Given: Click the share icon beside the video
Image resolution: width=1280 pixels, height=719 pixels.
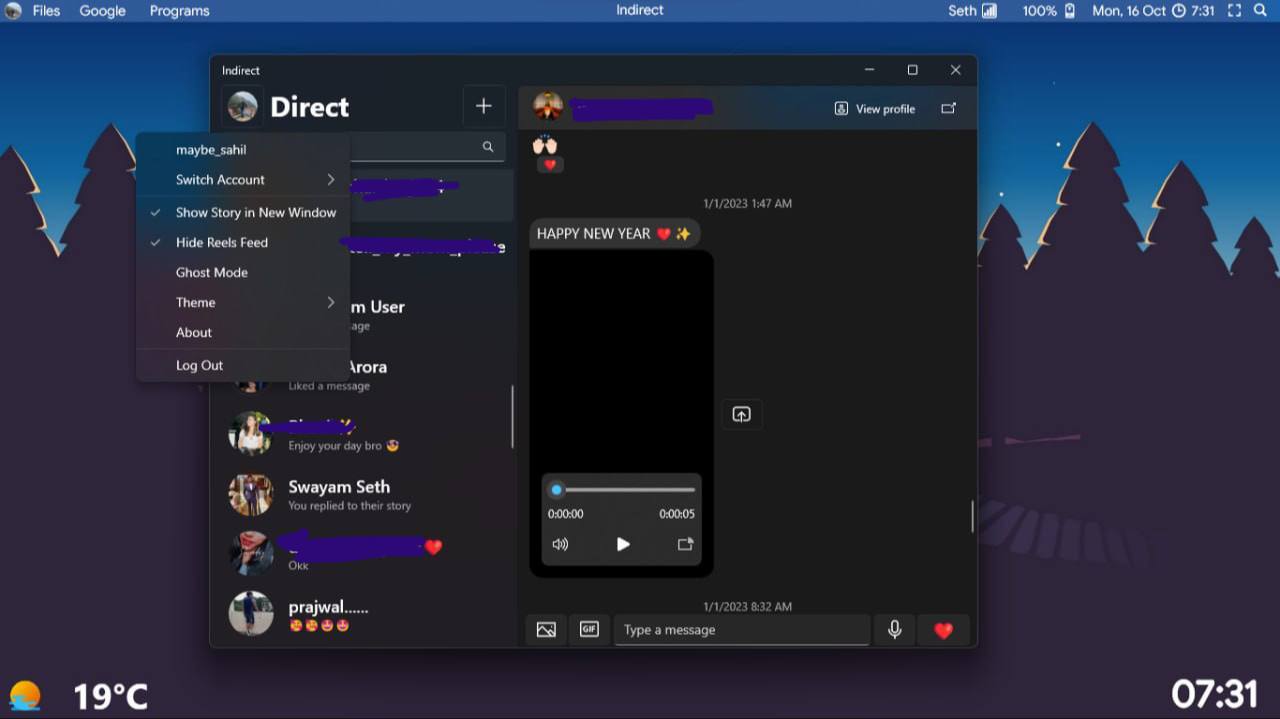Looking at the screenshot, I should point(741,414).
